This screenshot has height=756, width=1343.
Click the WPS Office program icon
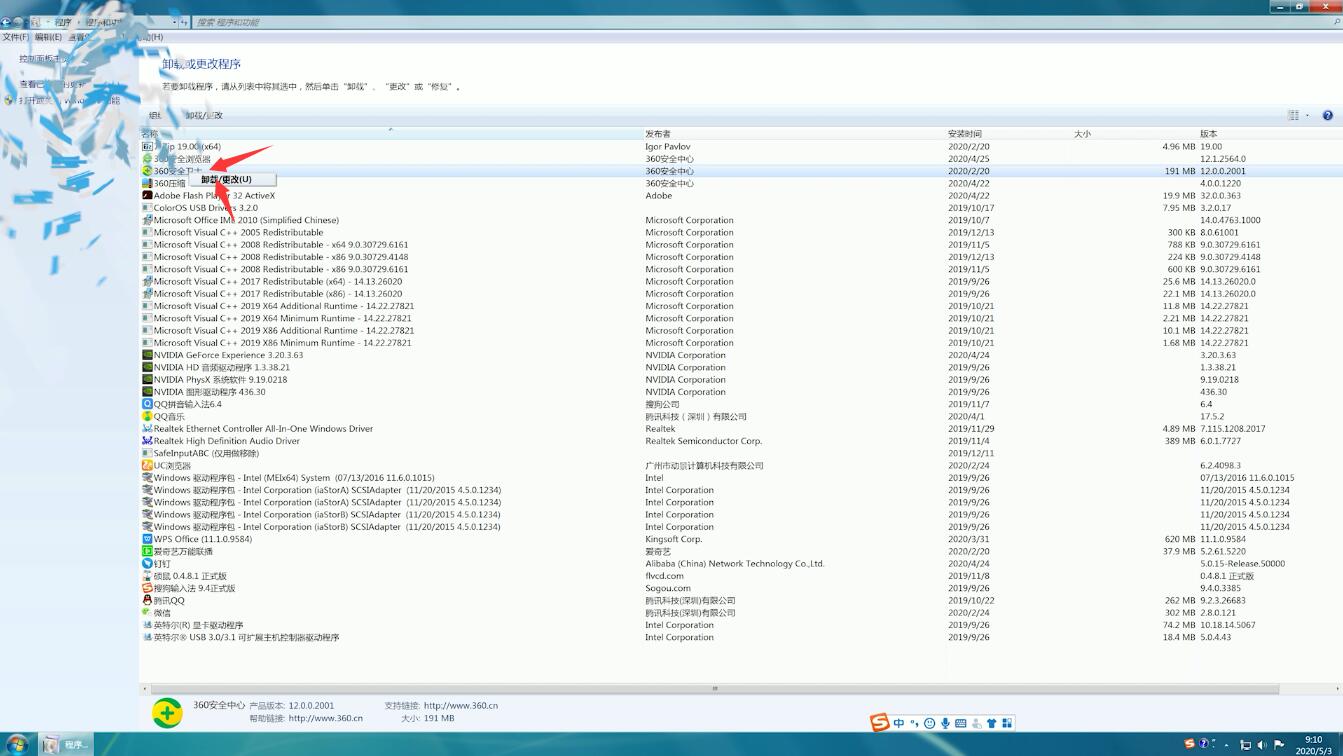coord(147,539)
